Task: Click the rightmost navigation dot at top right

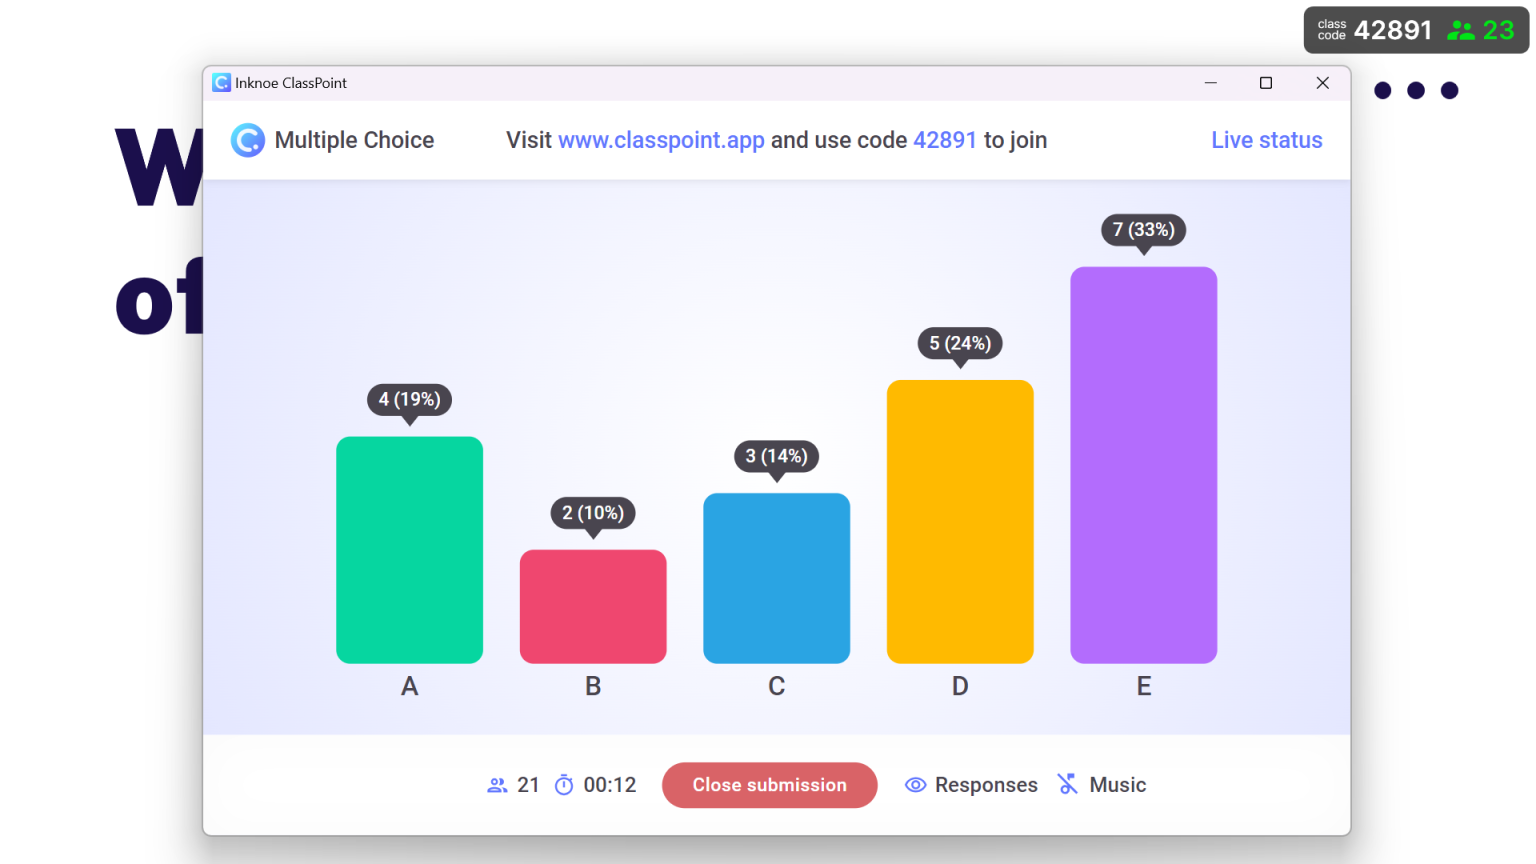Action: click(1449, 90)
